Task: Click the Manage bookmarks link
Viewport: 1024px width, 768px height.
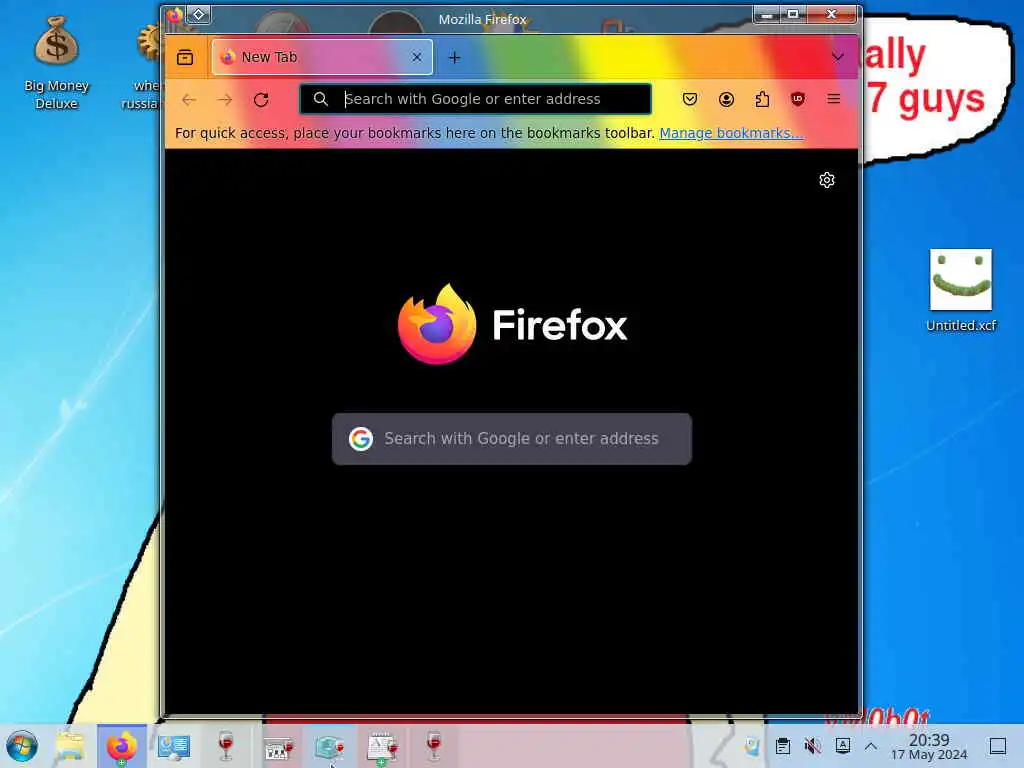Action: tap(731, 133)
